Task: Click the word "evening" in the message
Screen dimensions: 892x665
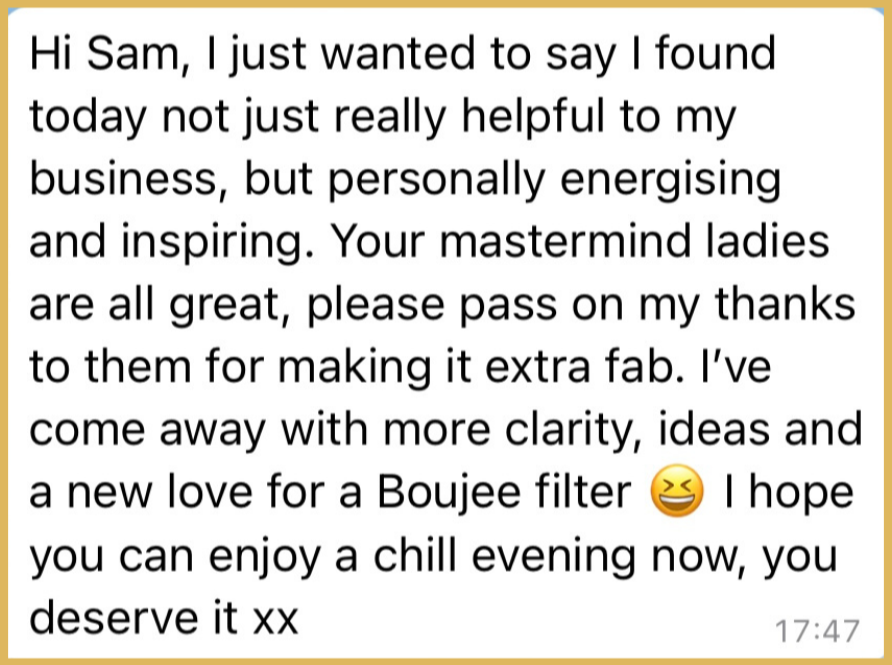Action: [554, 557]
